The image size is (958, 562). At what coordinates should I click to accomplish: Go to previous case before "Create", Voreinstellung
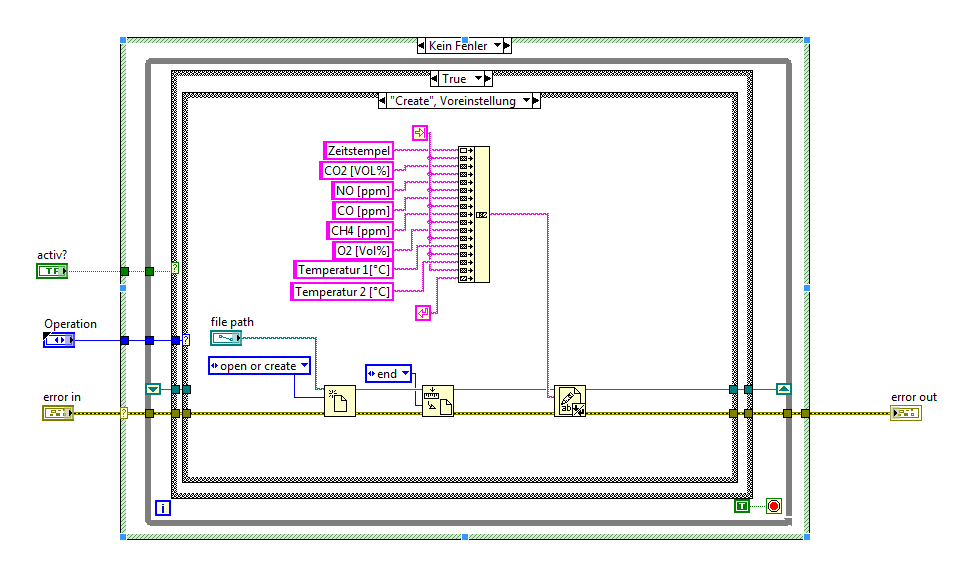pyautogui.click(x=382, y=101)
